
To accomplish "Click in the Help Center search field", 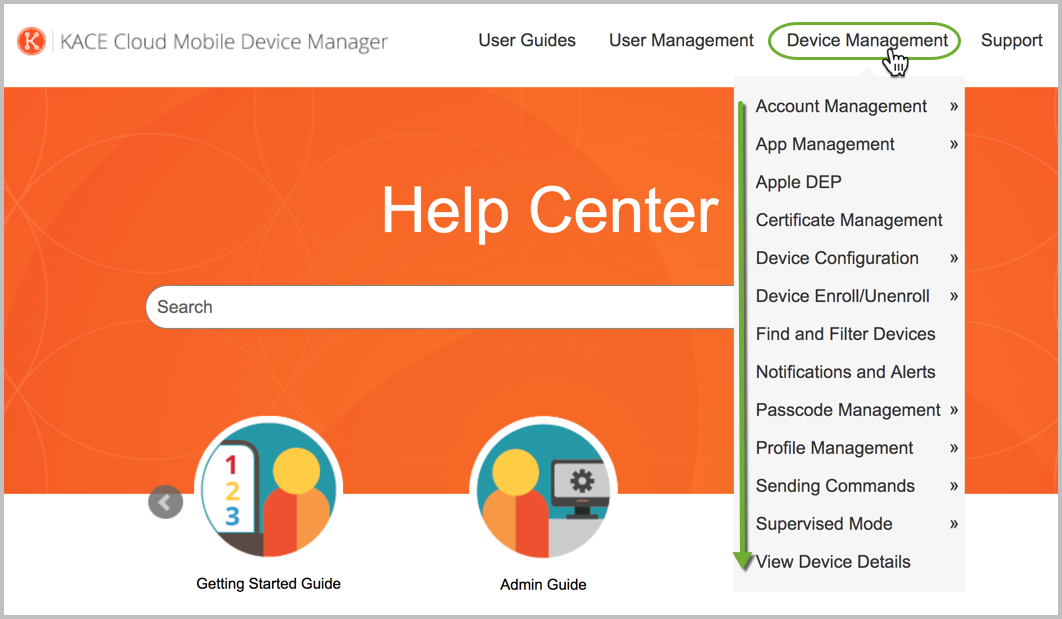I will [440, 308].
